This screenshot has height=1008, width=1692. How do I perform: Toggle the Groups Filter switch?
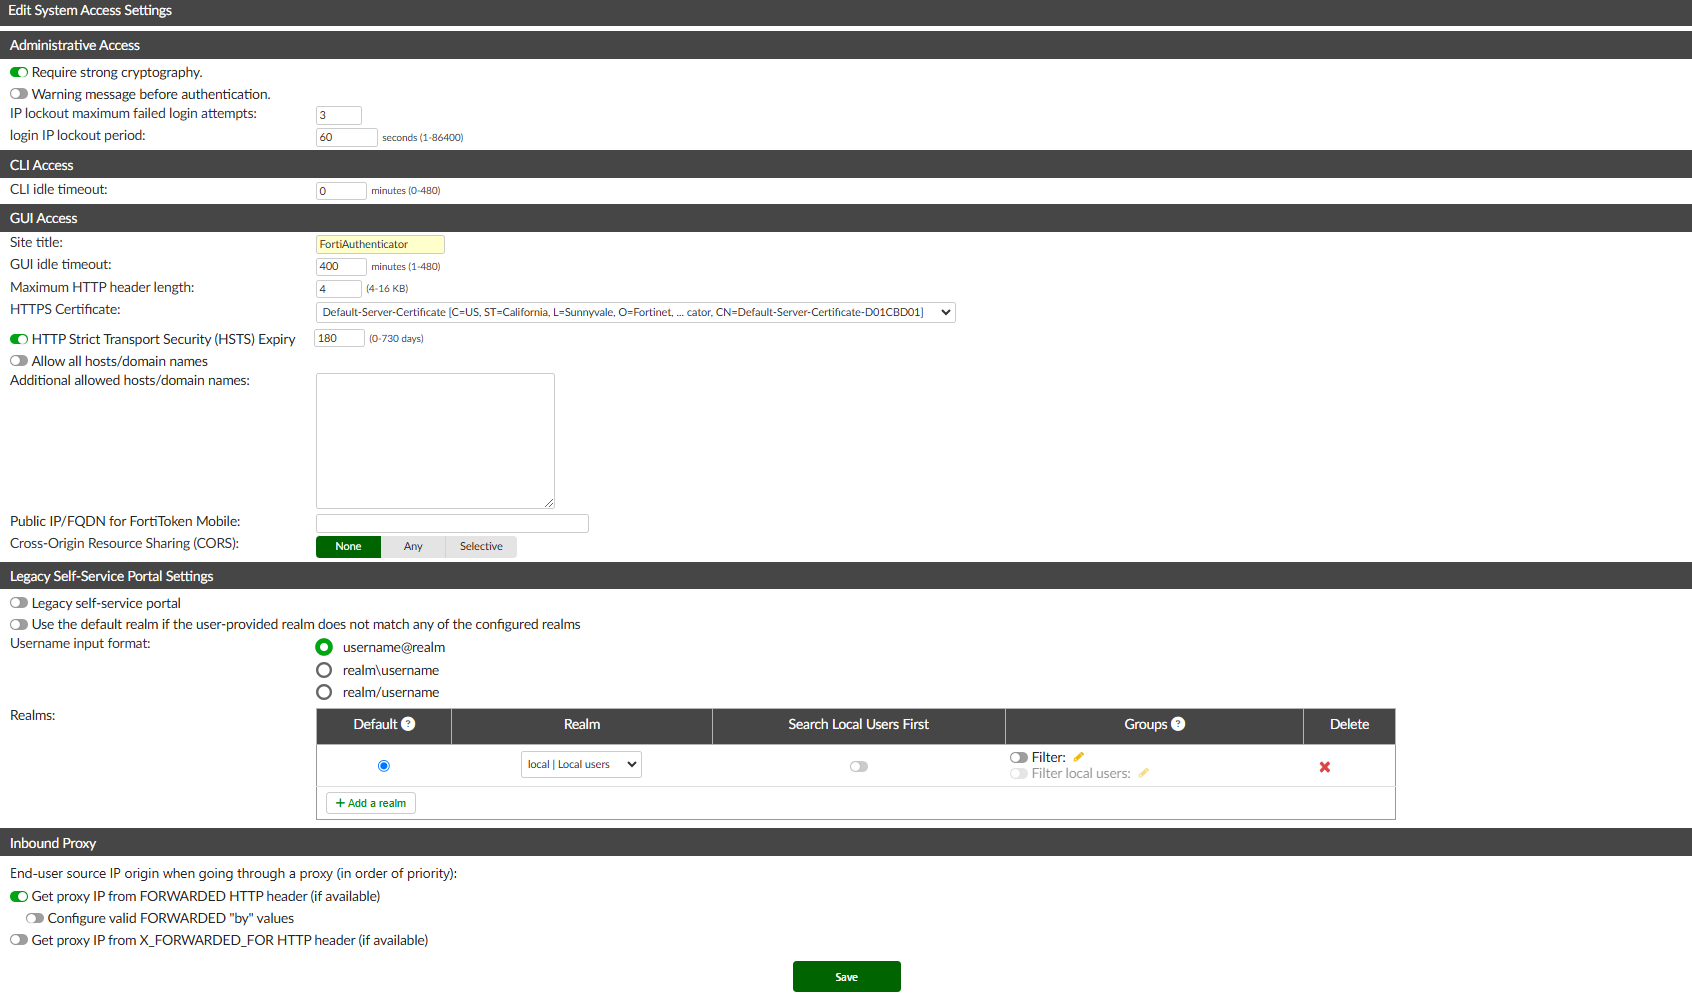1019,757
